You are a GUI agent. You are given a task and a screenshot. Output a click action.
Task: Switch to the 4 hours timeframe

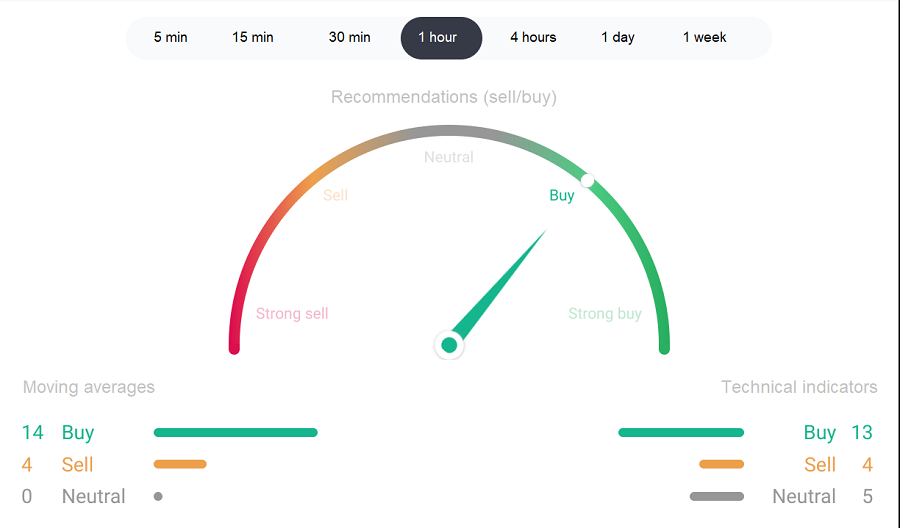click(x=533, y=37)
